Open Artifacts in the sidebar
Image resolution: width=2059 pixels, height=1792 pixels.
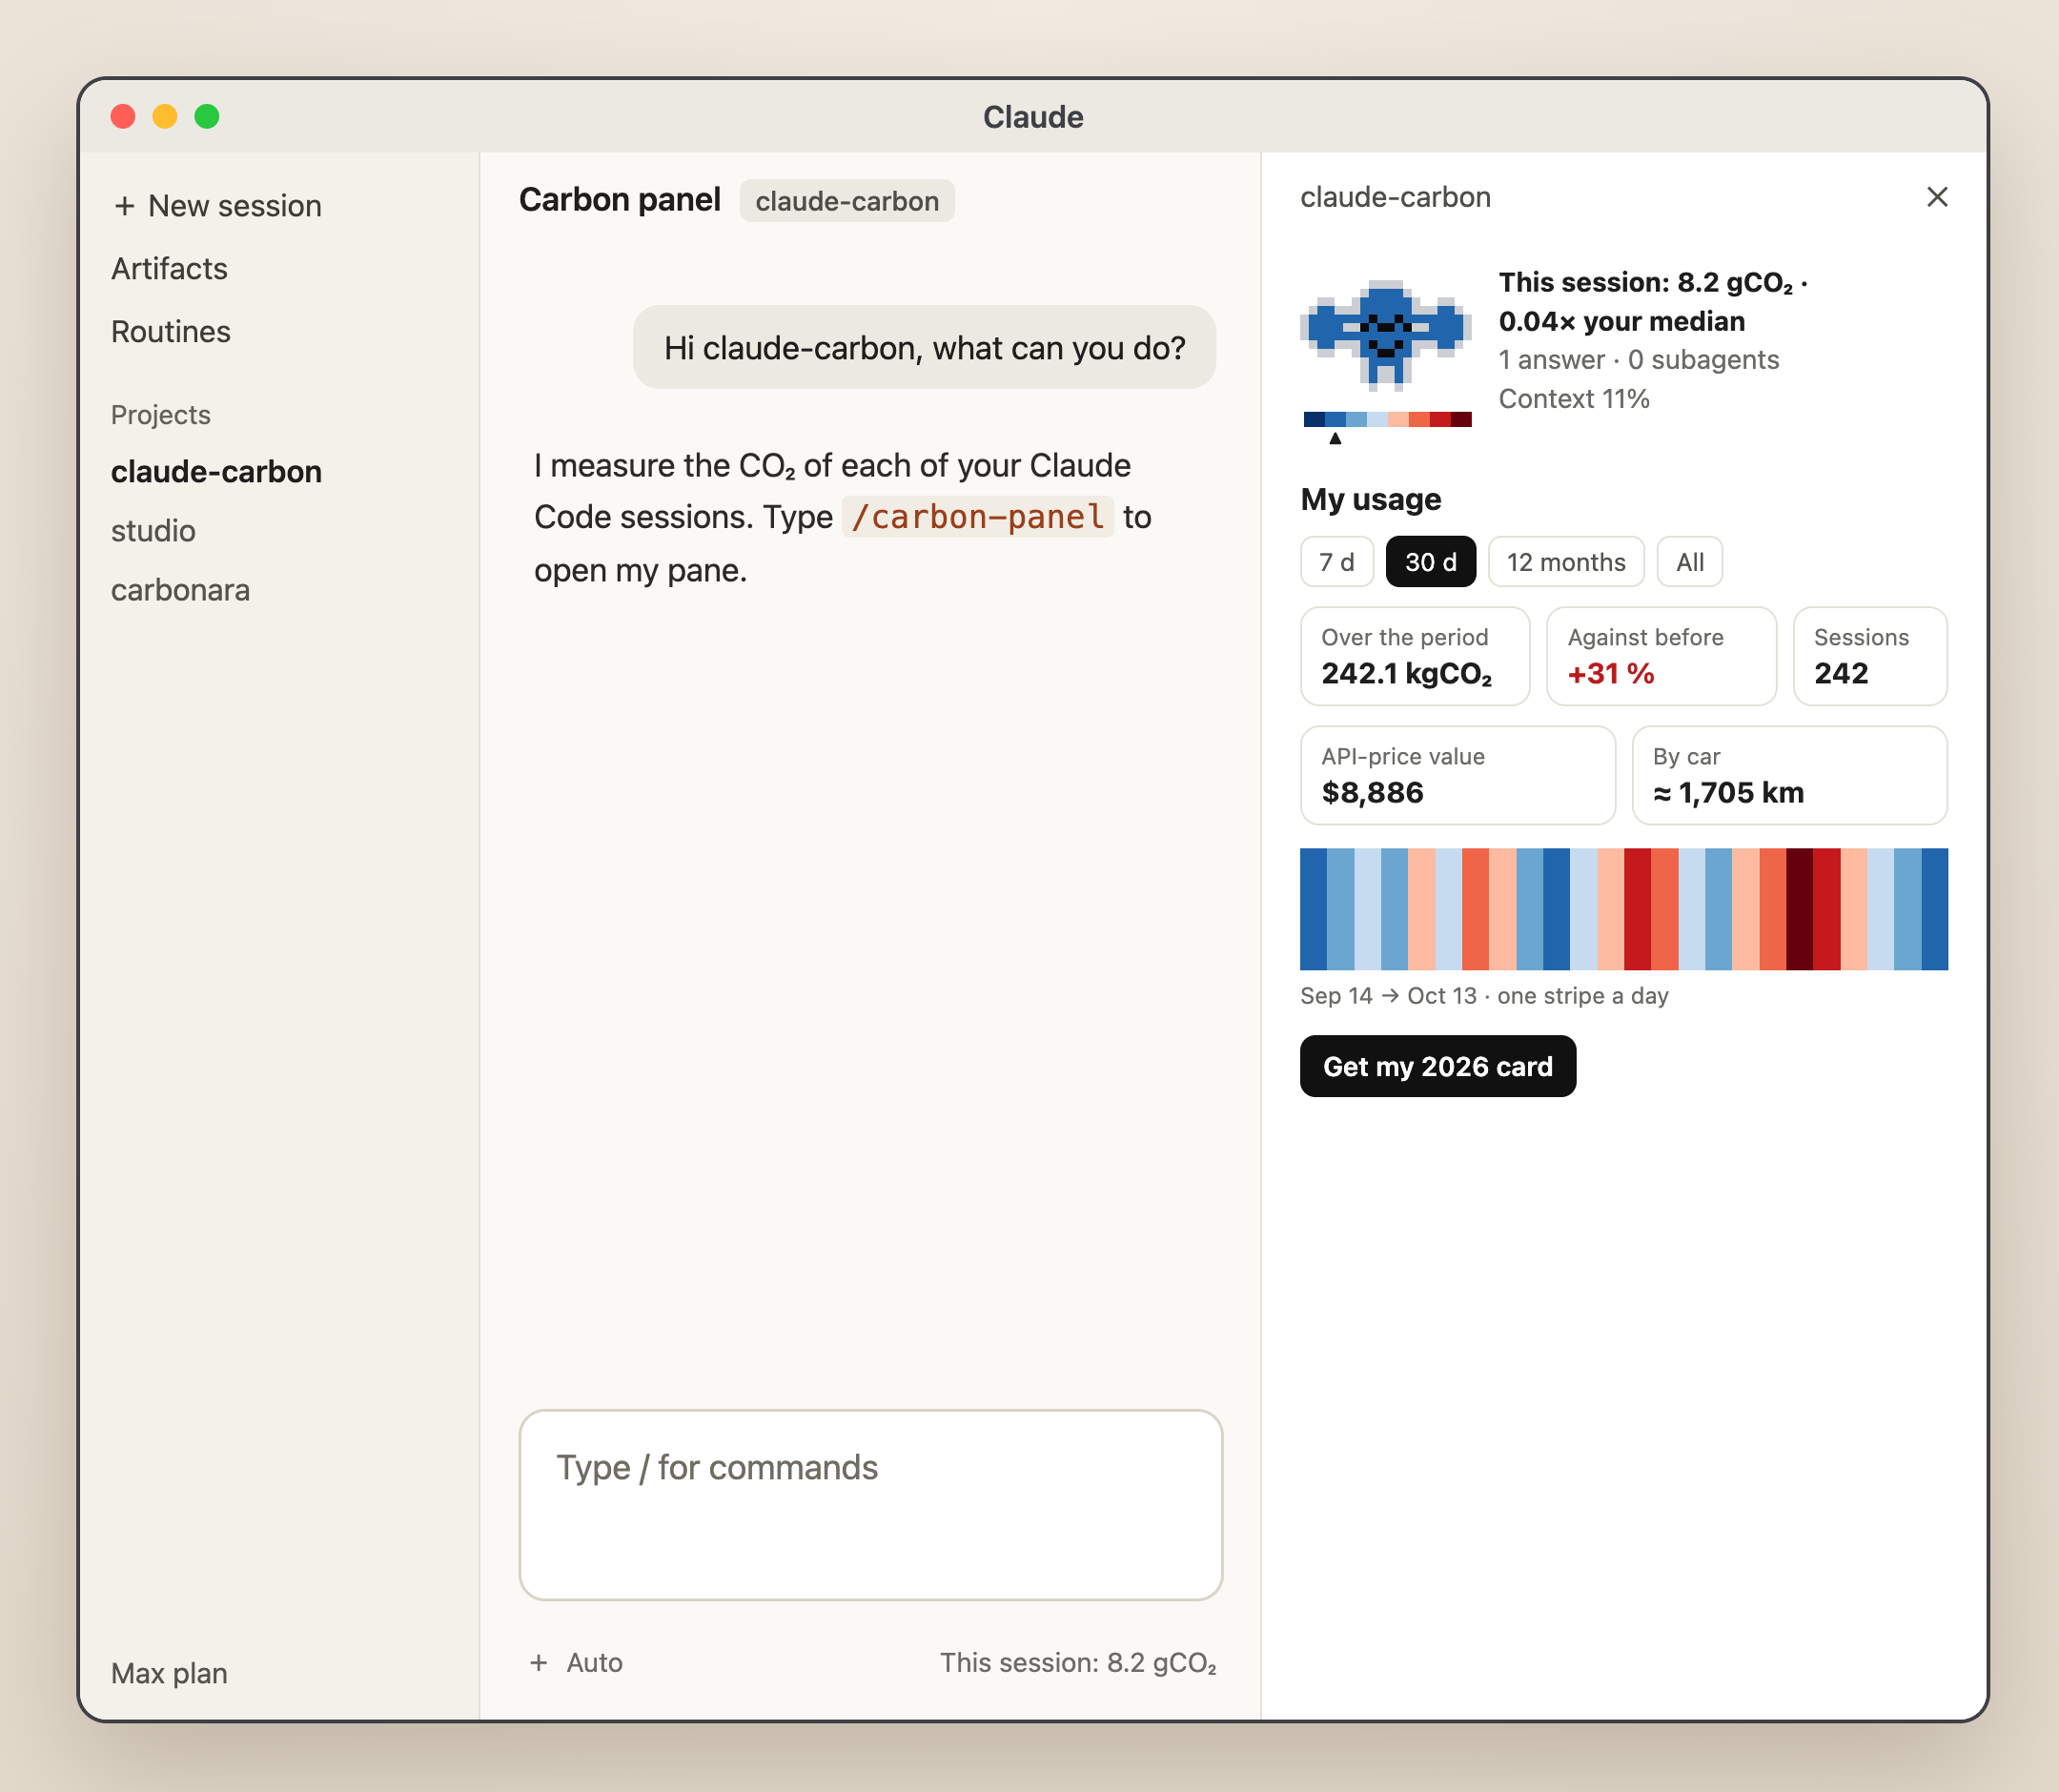(x=169, y=269)
